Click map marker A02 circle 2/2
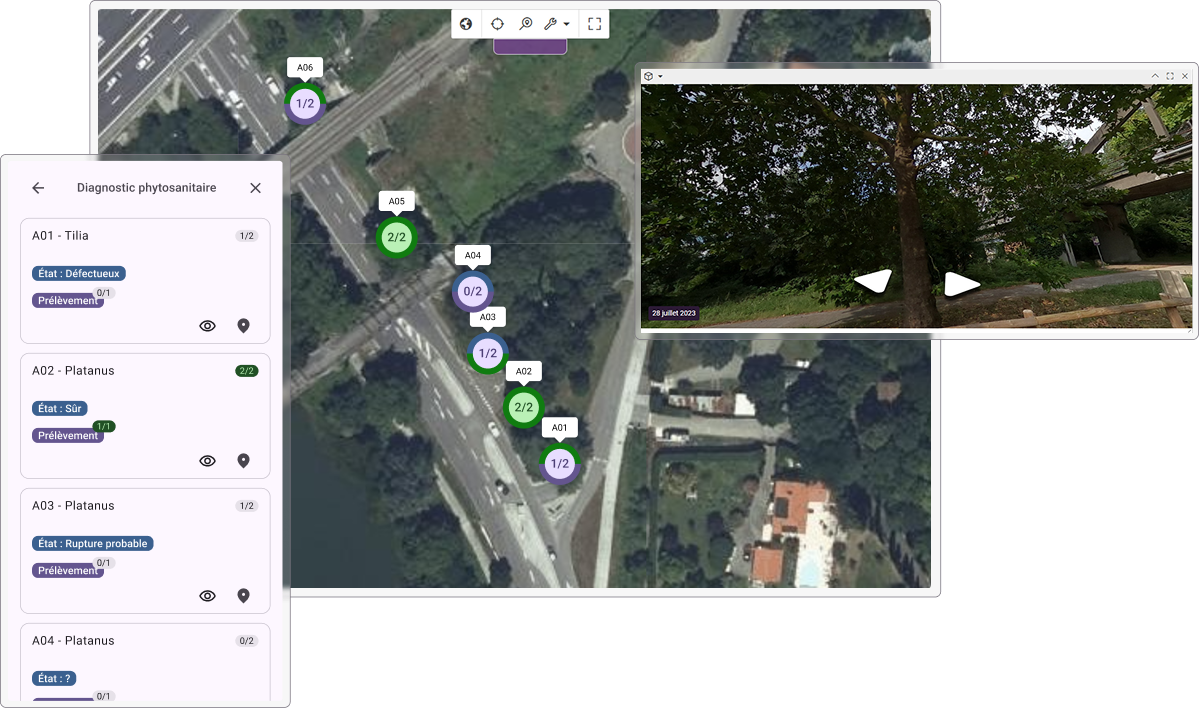Viewport: 1199px width, 708px height. point(524,408)
